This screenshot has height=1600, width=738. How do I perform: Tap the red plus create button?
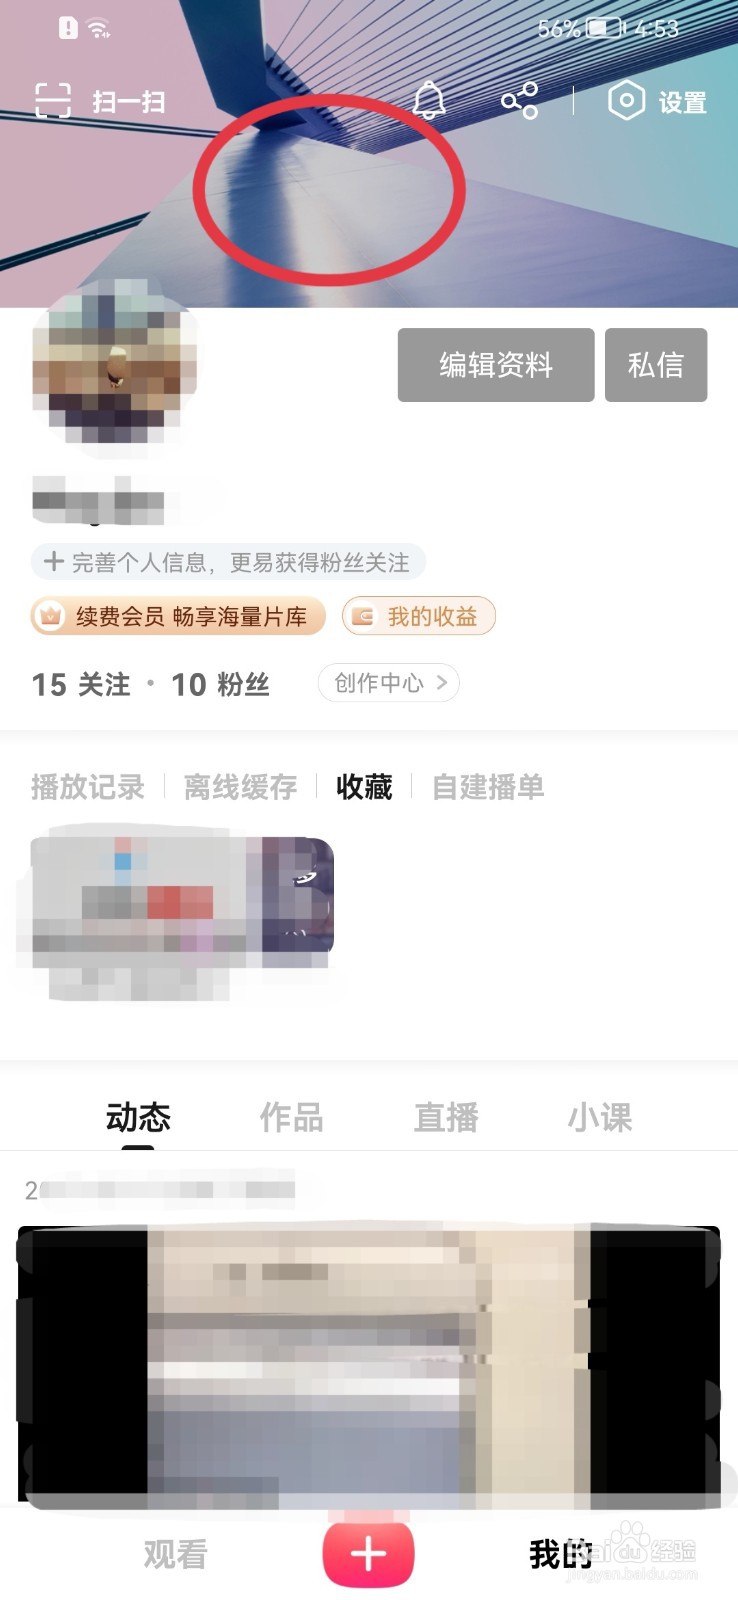[x=368, y=1554]
